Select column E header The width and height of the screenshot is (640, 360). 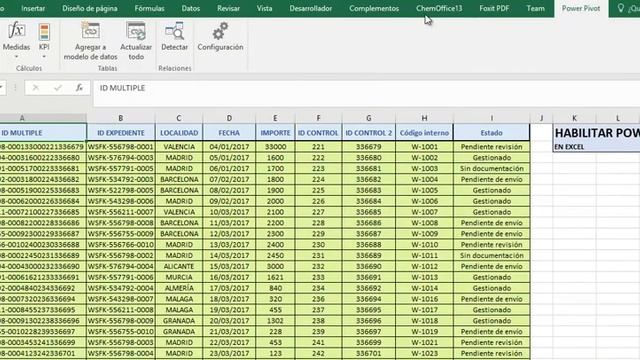[x=275, y=118]
